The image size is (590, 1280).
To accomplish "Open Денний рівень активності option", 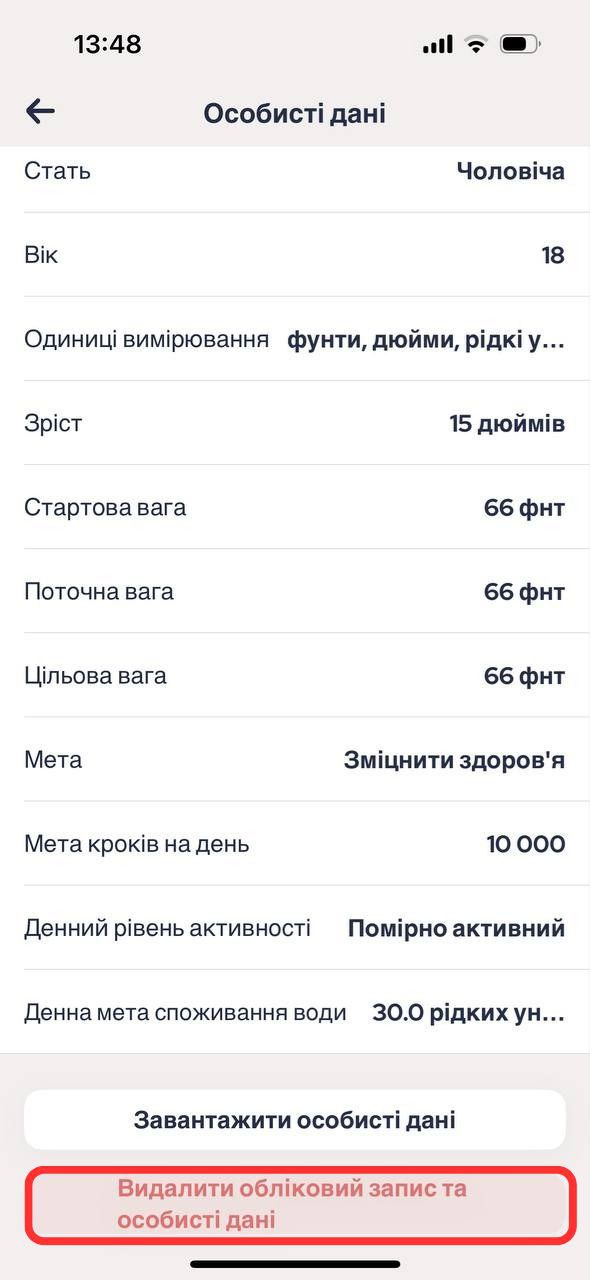I will click(295, 927).
